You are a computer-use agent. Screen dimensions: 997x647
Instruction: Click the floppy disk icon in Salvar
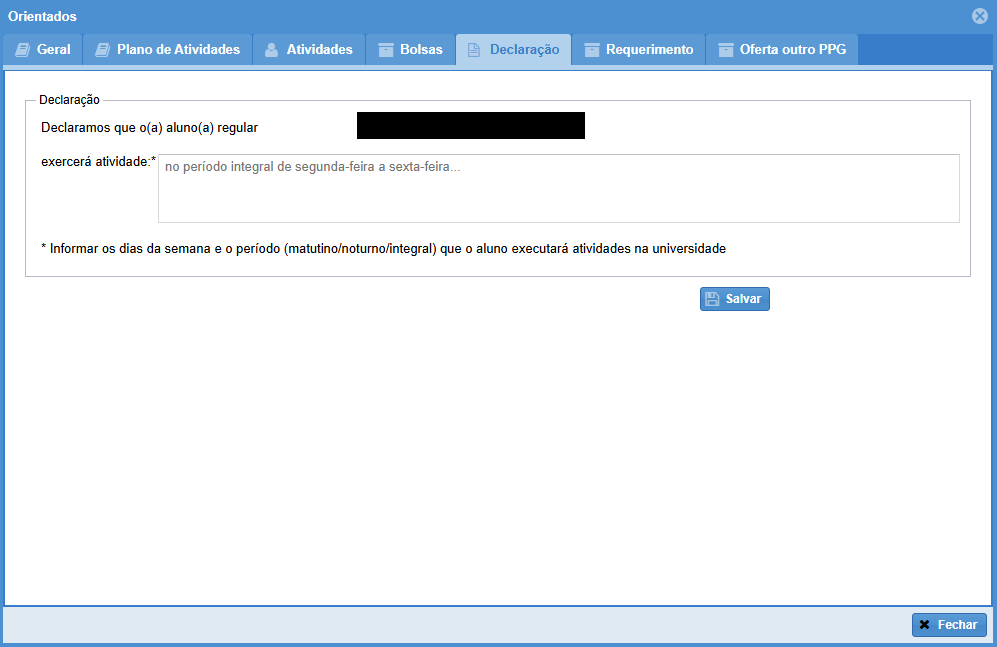click(x=712, y=299)
